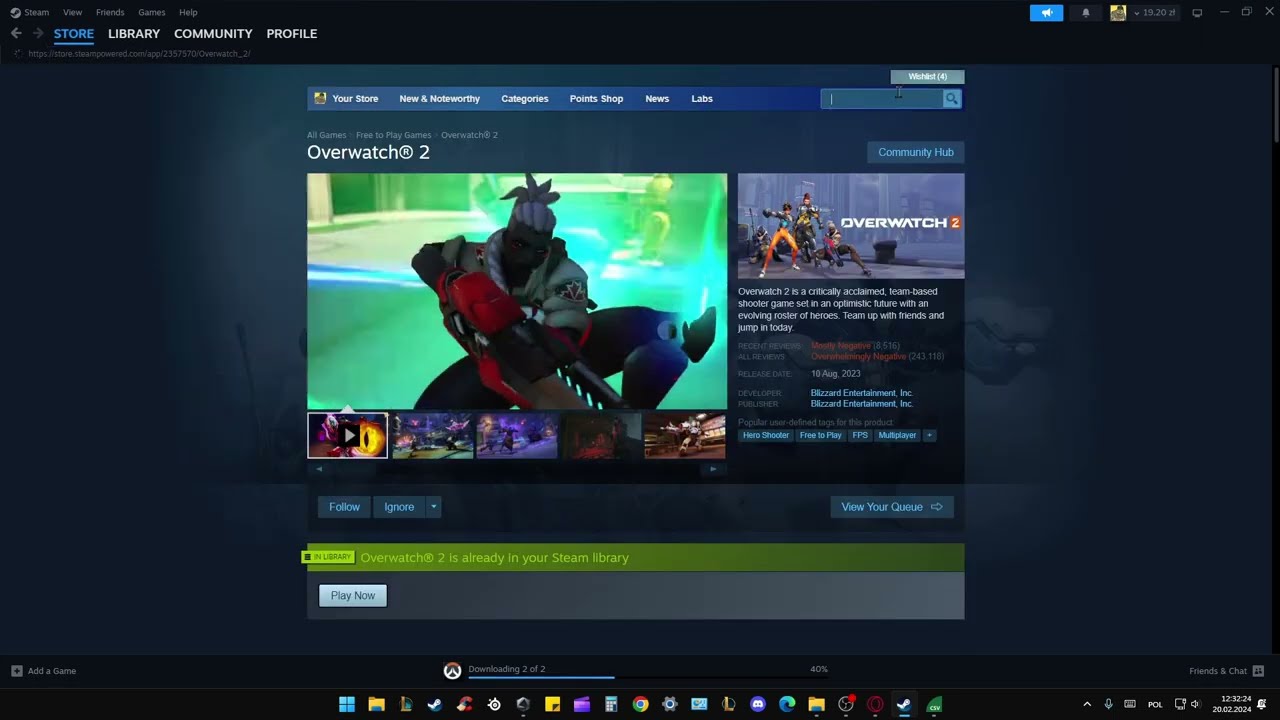Click View Your Queue
Viewport: 1280px width, 720px height.
(x=892, y=507)
